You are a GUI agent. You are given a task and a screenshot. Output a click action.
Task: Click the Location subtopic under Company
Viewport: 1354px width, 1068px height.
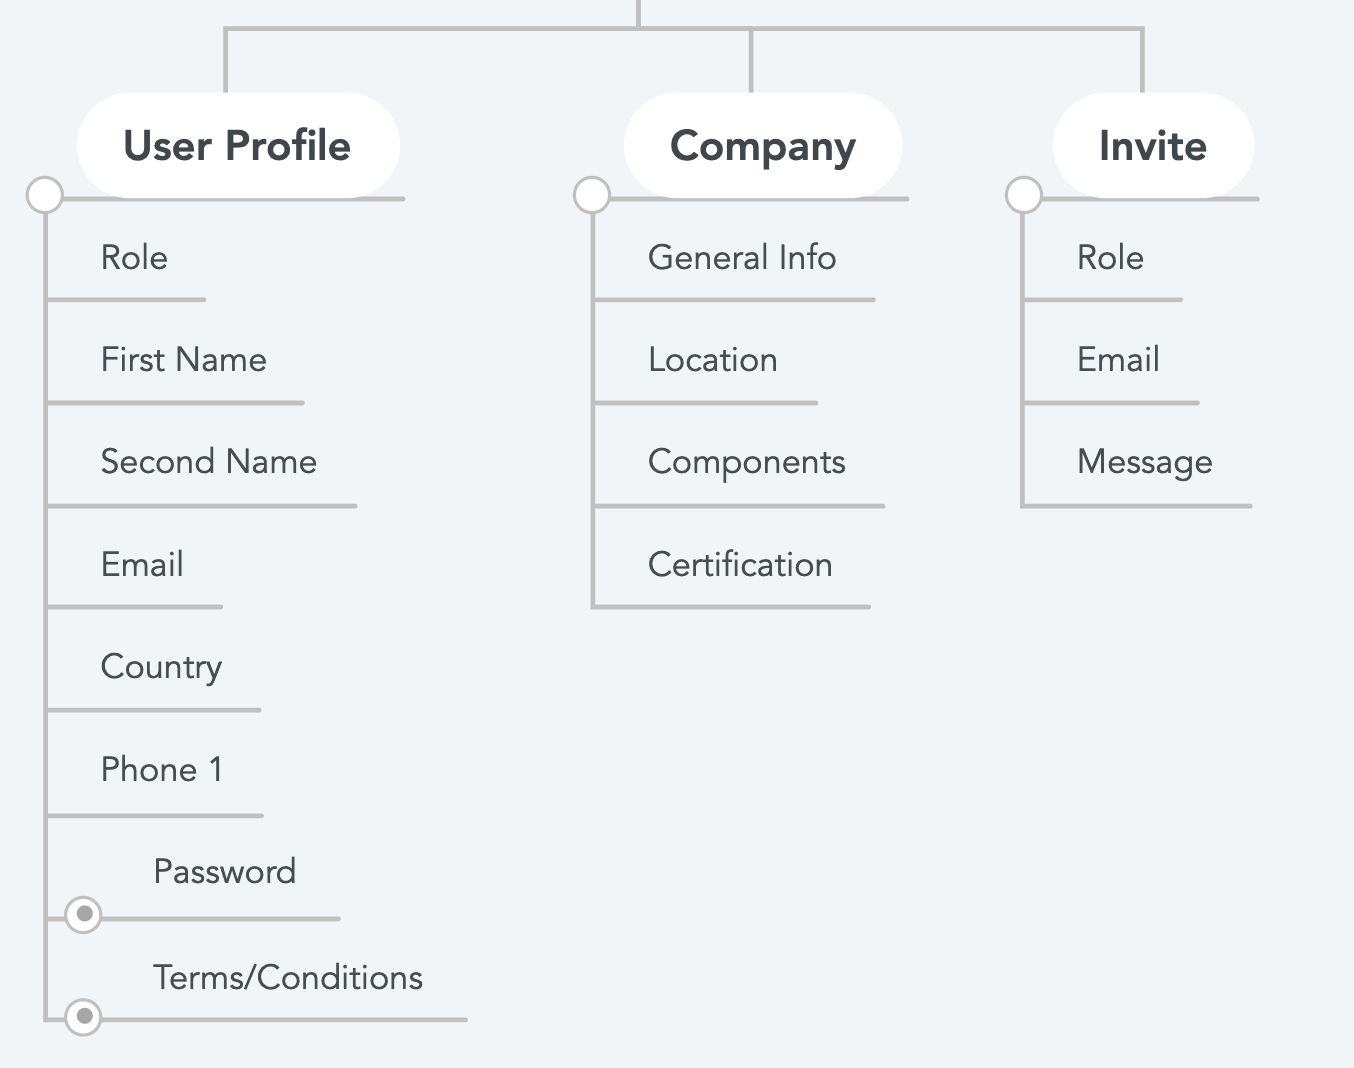click(713, 360)
